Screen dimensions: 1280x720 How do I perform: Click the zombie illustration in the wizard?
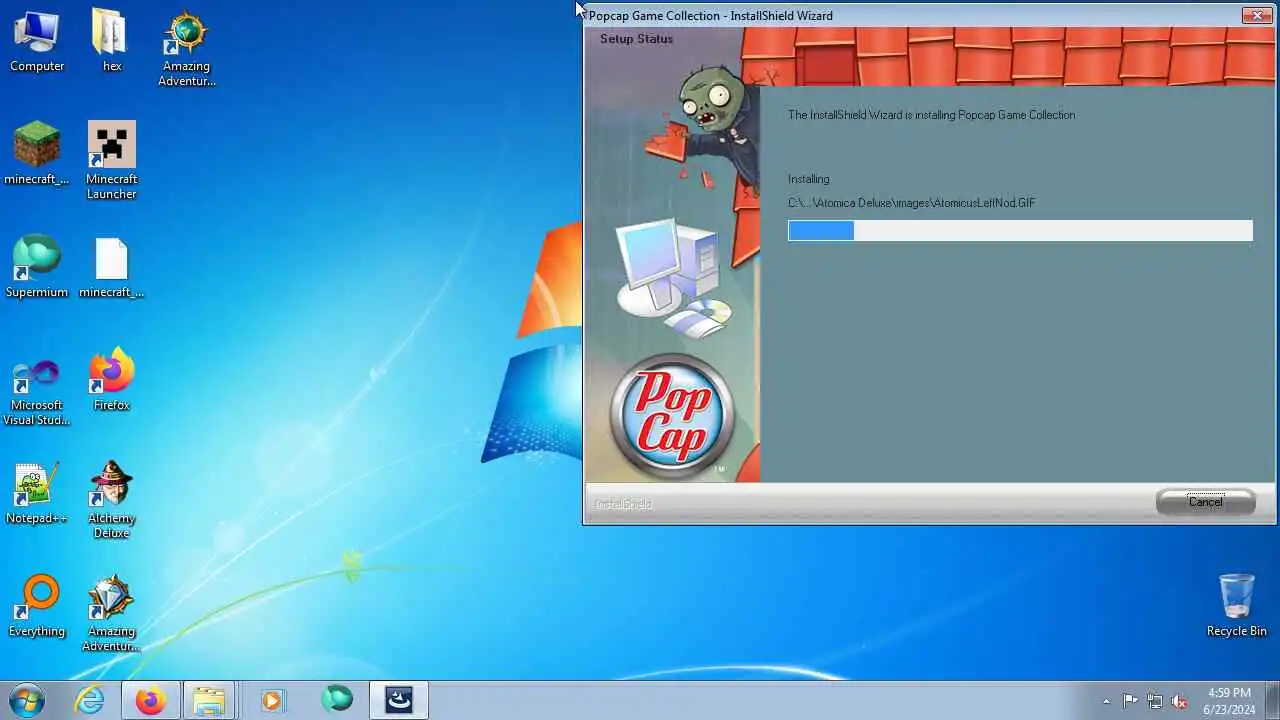point(709,127)
